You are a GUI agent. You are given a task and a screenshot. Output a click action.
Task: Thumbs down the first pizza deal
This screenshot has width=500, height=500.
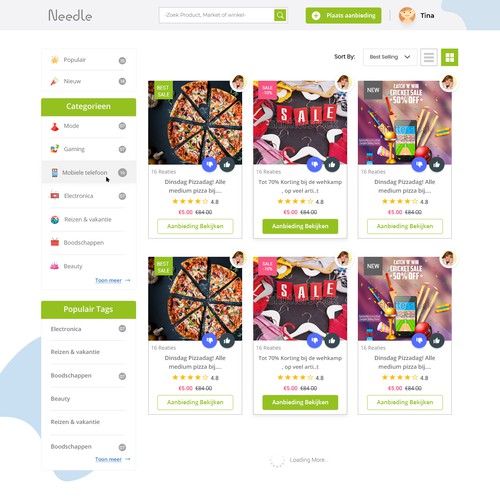click(209, 164)
